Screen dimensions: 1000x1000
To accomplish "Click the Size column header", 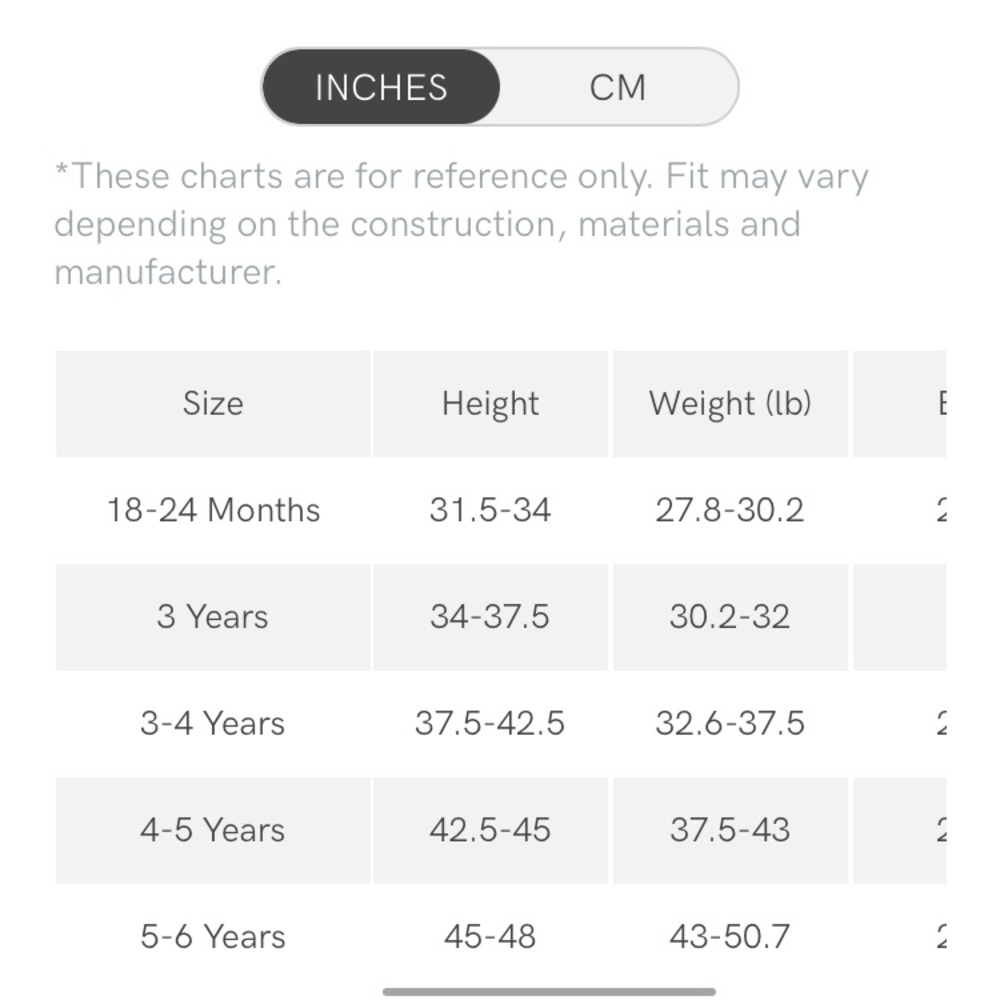I will point(213,404).
